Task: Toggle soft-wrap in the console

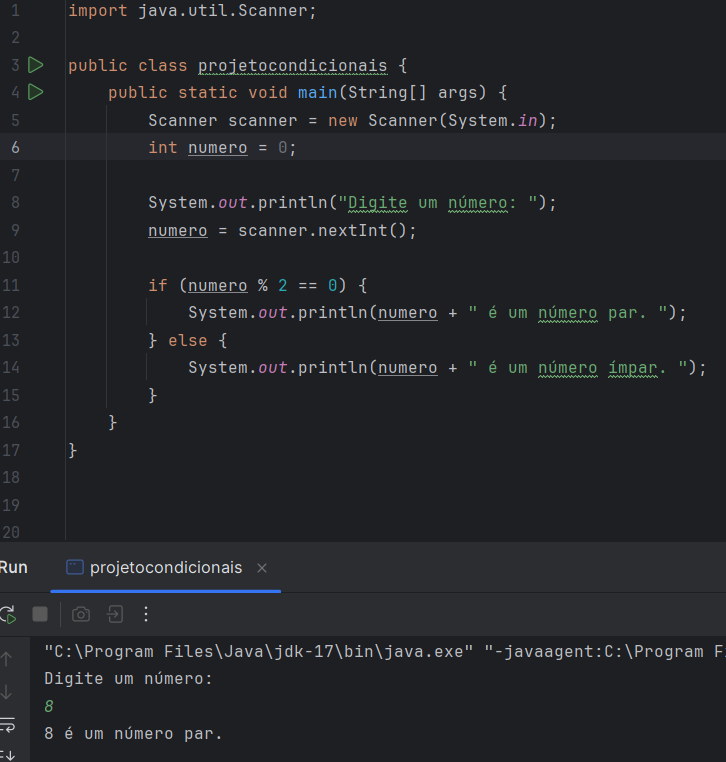Action: click(8, 725)
